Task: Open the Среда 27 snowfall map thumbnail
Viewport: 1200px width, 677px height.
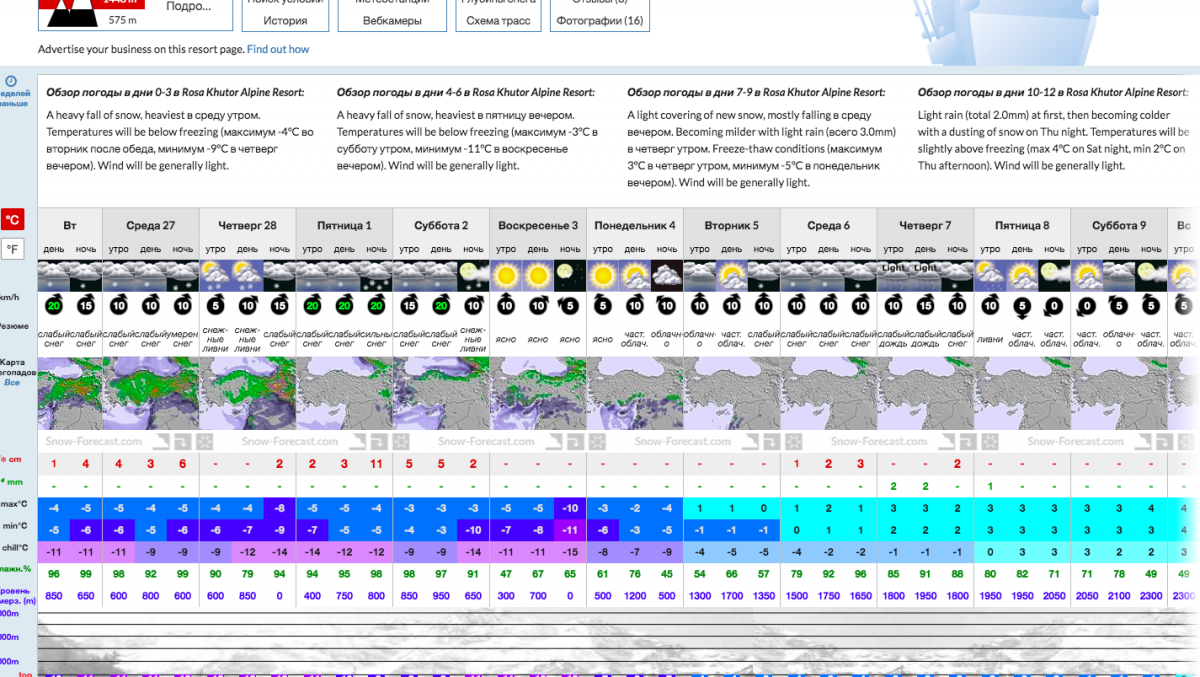Action: 151,394
